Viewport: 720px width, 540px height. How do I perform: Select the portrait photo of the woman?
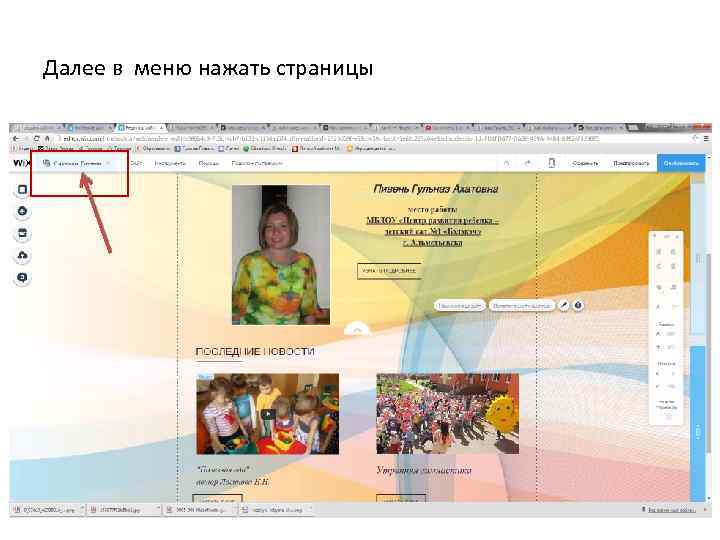pyautogui.click(x=281, y=255)
